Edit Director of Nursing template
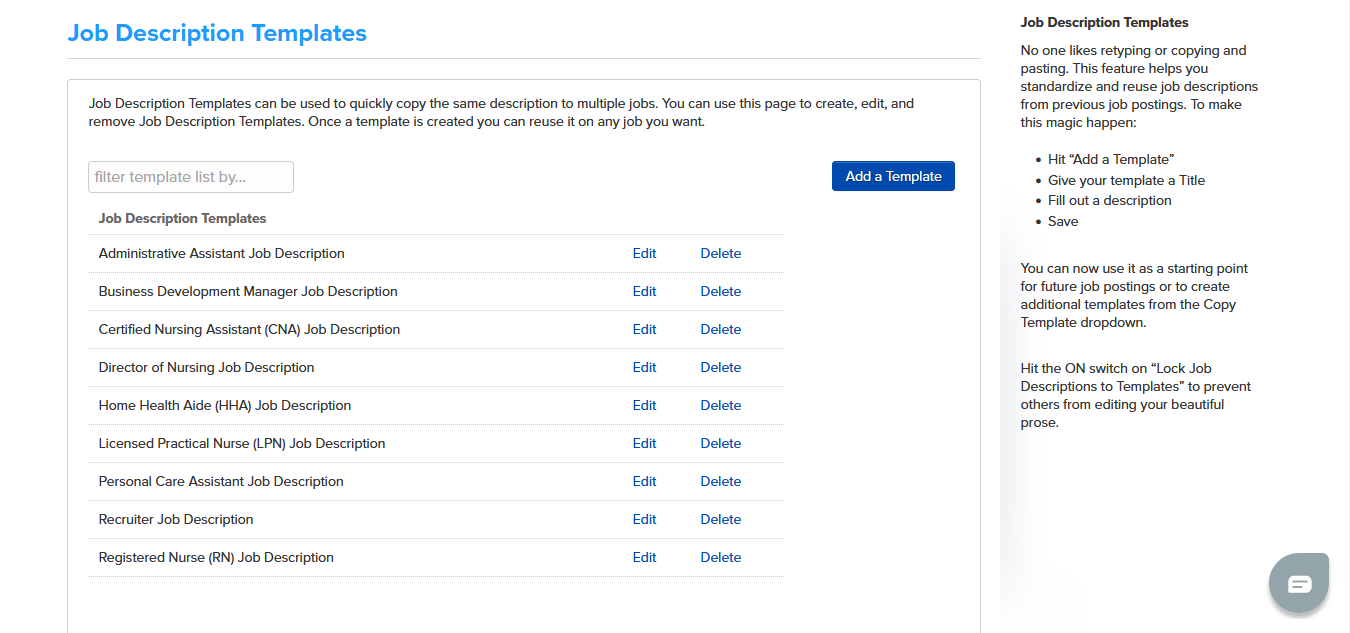The image size is (1350, 633). pyautogui.click(x=644, y=368)
